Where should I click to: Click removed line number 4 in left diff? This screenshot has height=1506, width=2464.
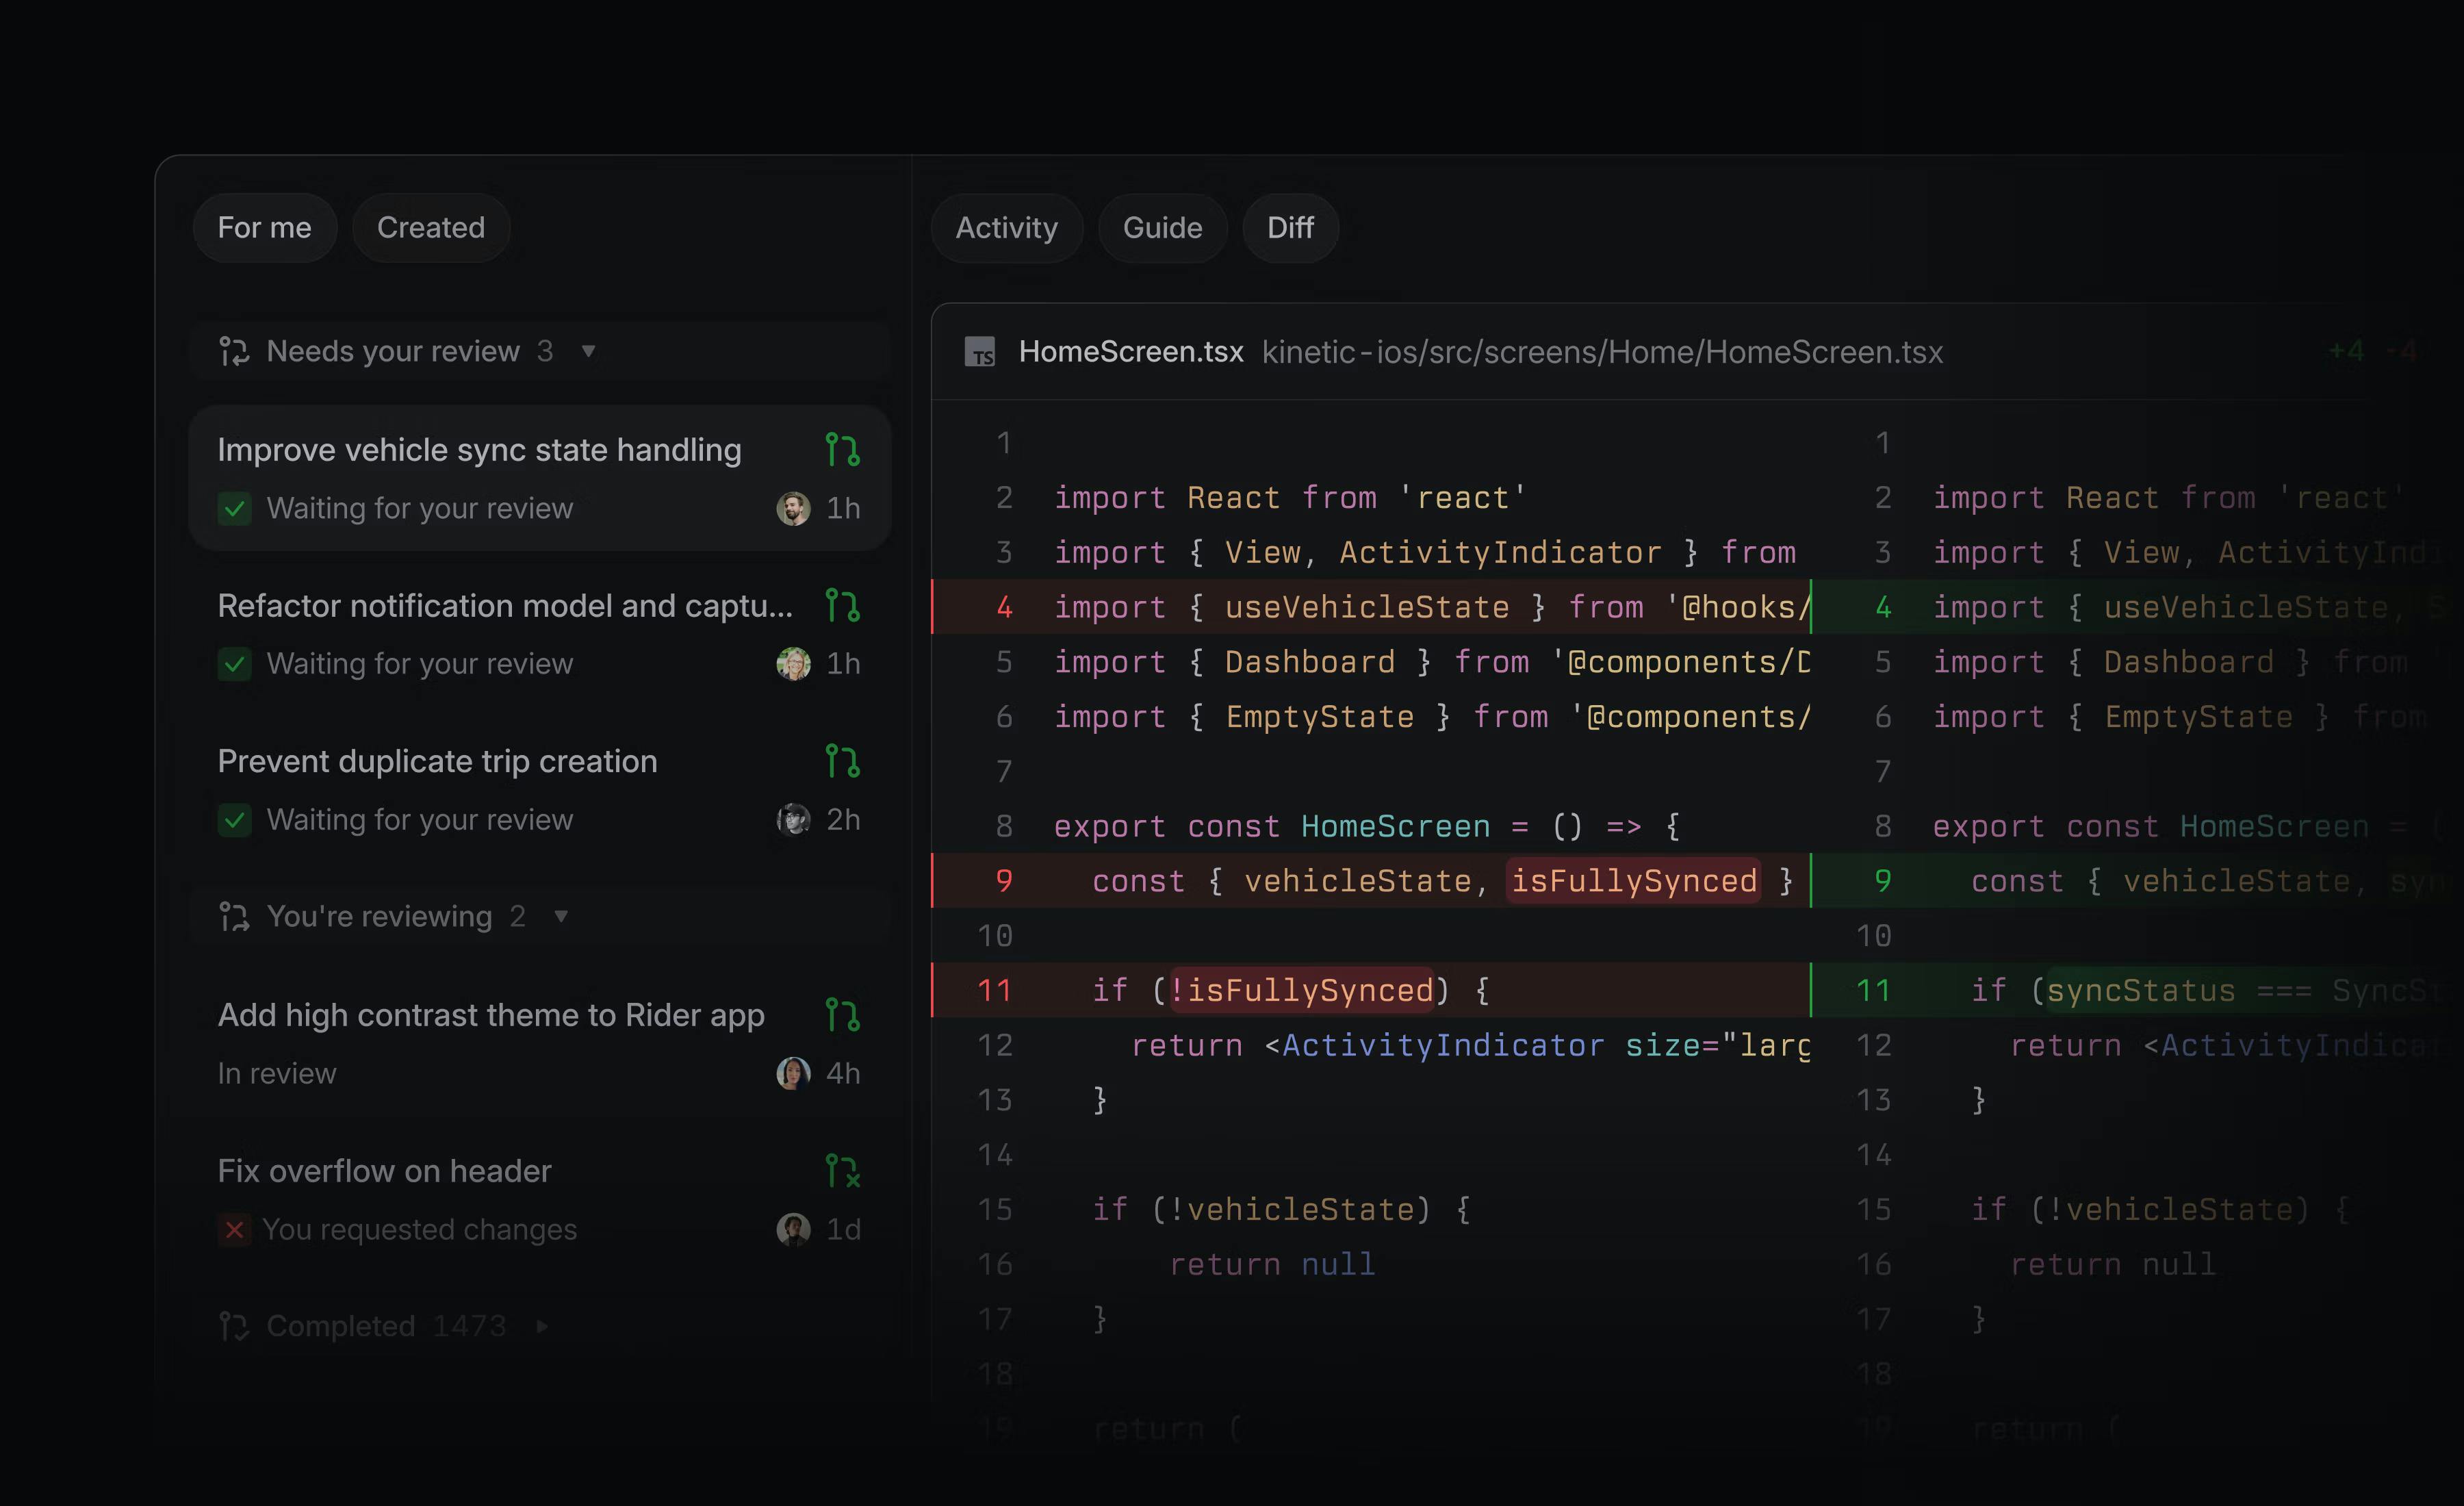click(1004, 607)
